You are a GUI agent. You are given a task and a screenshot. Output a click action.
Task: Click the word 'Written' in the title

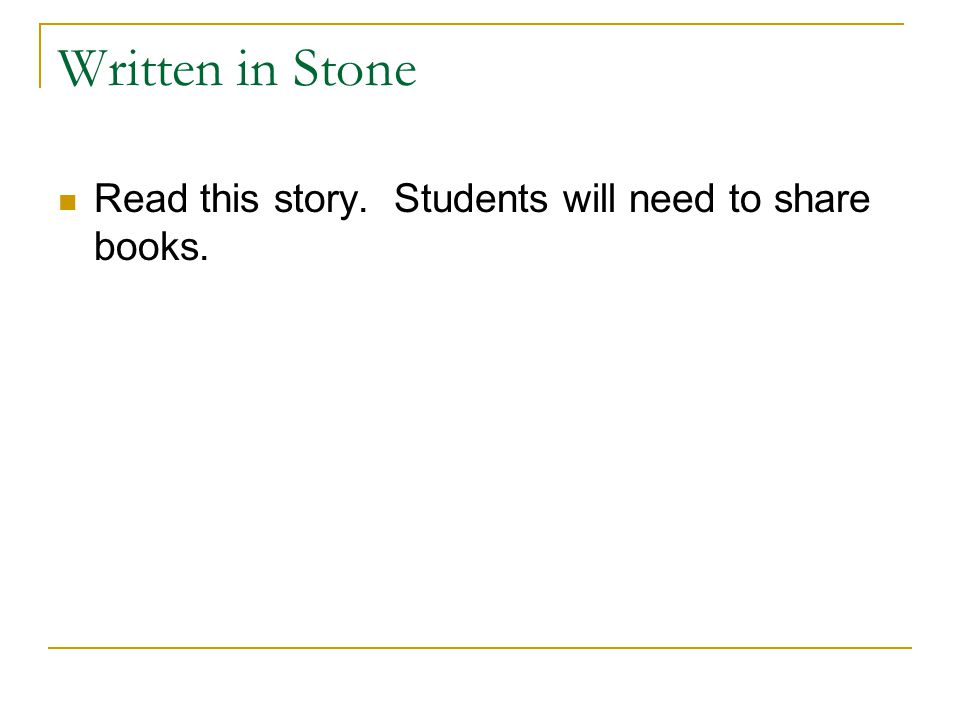pyautogui.click(x=140, y=69)
